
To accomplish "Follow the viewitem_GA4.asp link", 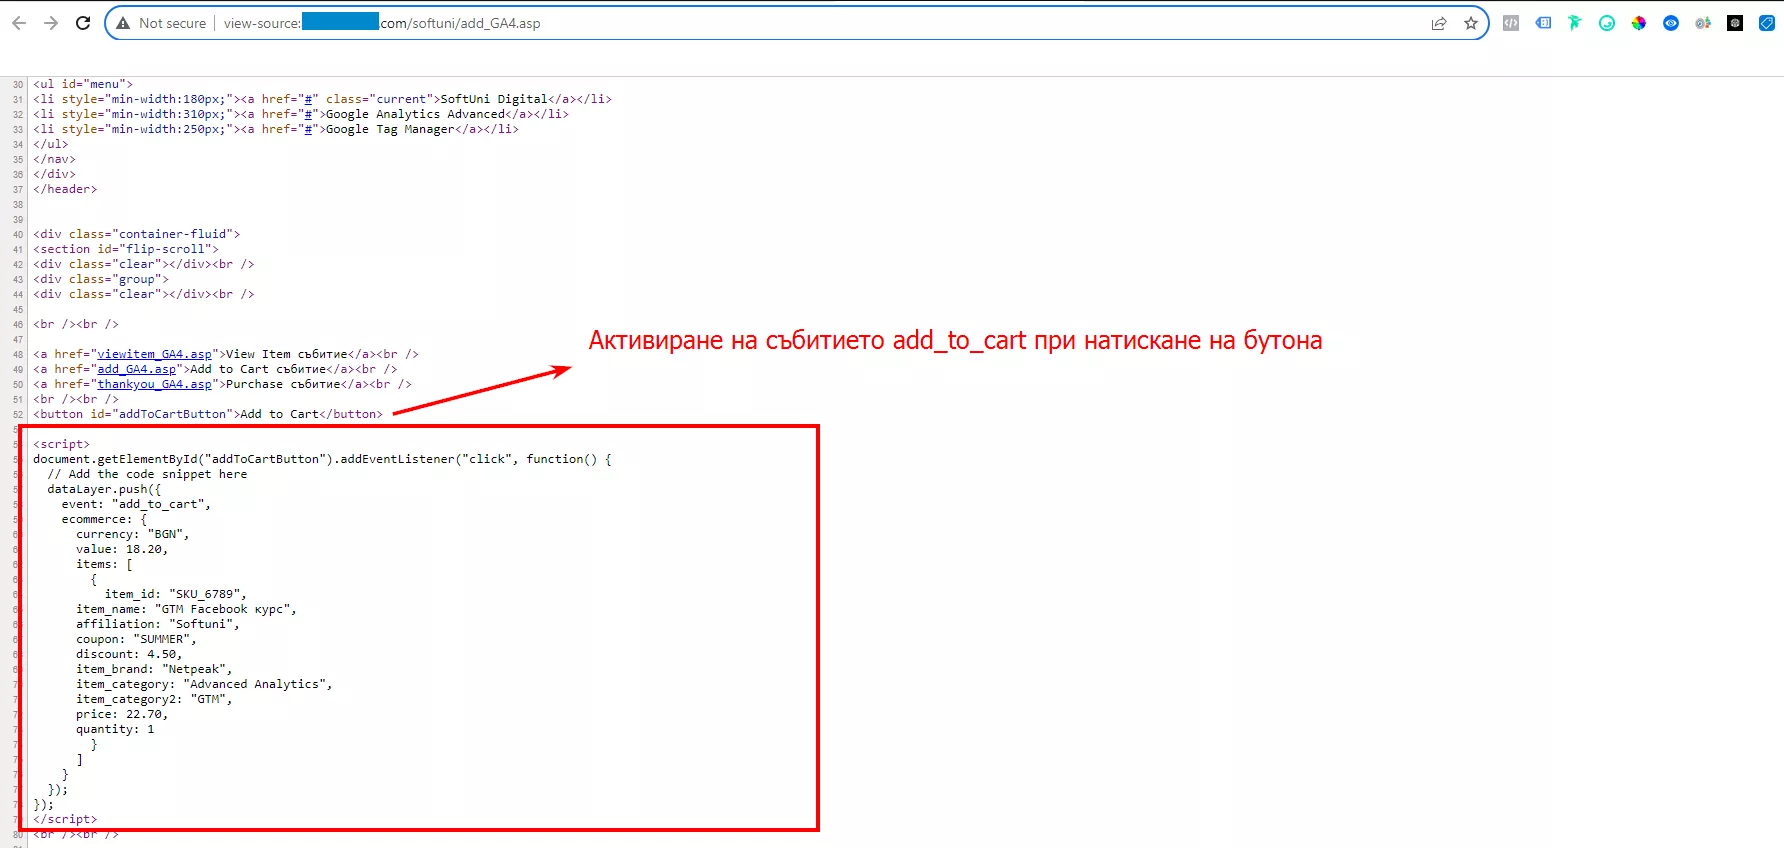I will pyautogui.click(x=154, y=354).
